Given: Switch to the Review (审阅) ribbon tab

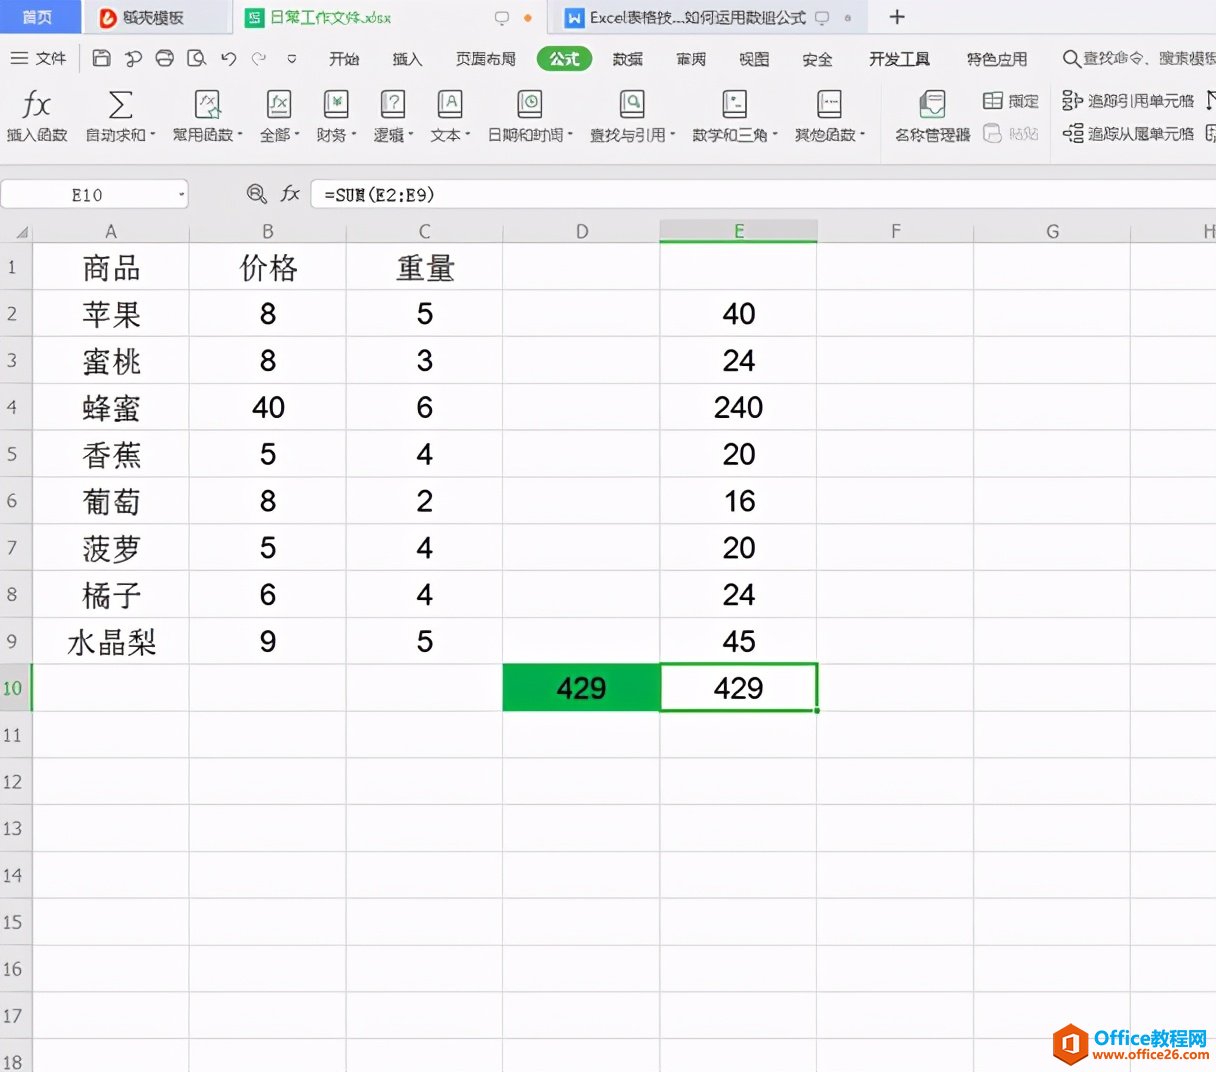Looking at the screenshot, I should pos(691,59).
